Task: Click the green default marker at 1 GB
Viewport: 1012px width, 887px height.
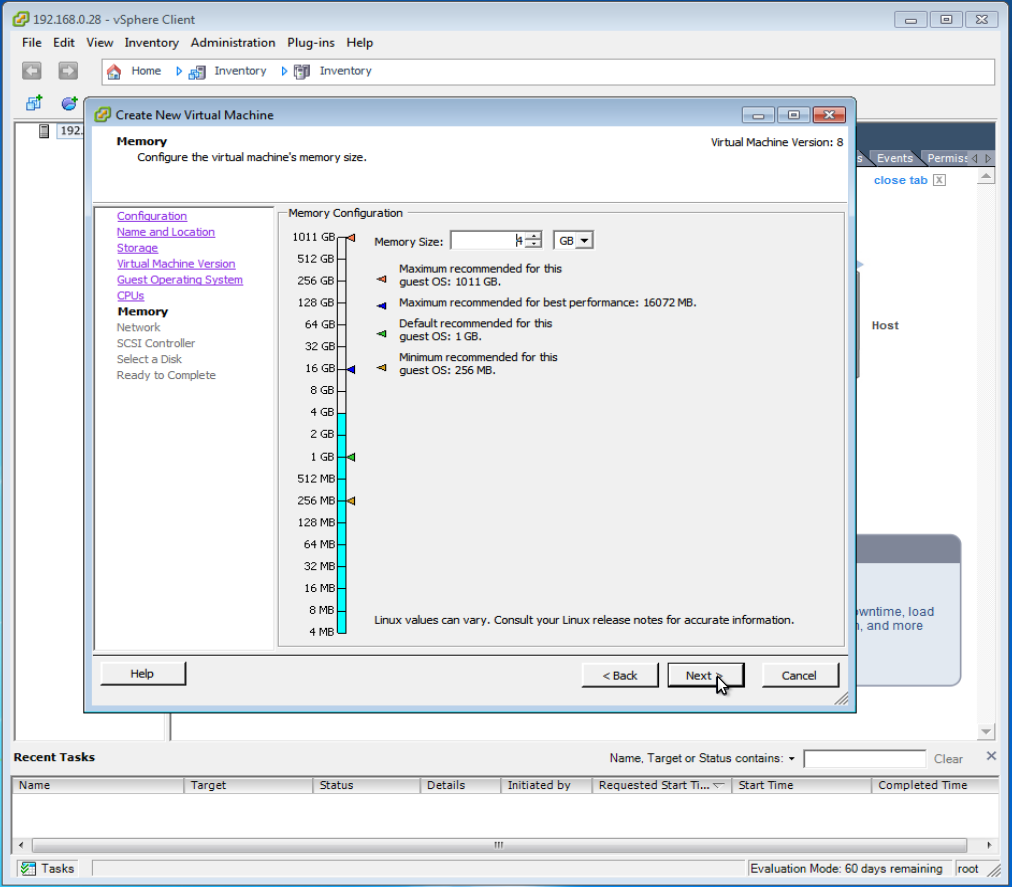Action: (350, 457)
